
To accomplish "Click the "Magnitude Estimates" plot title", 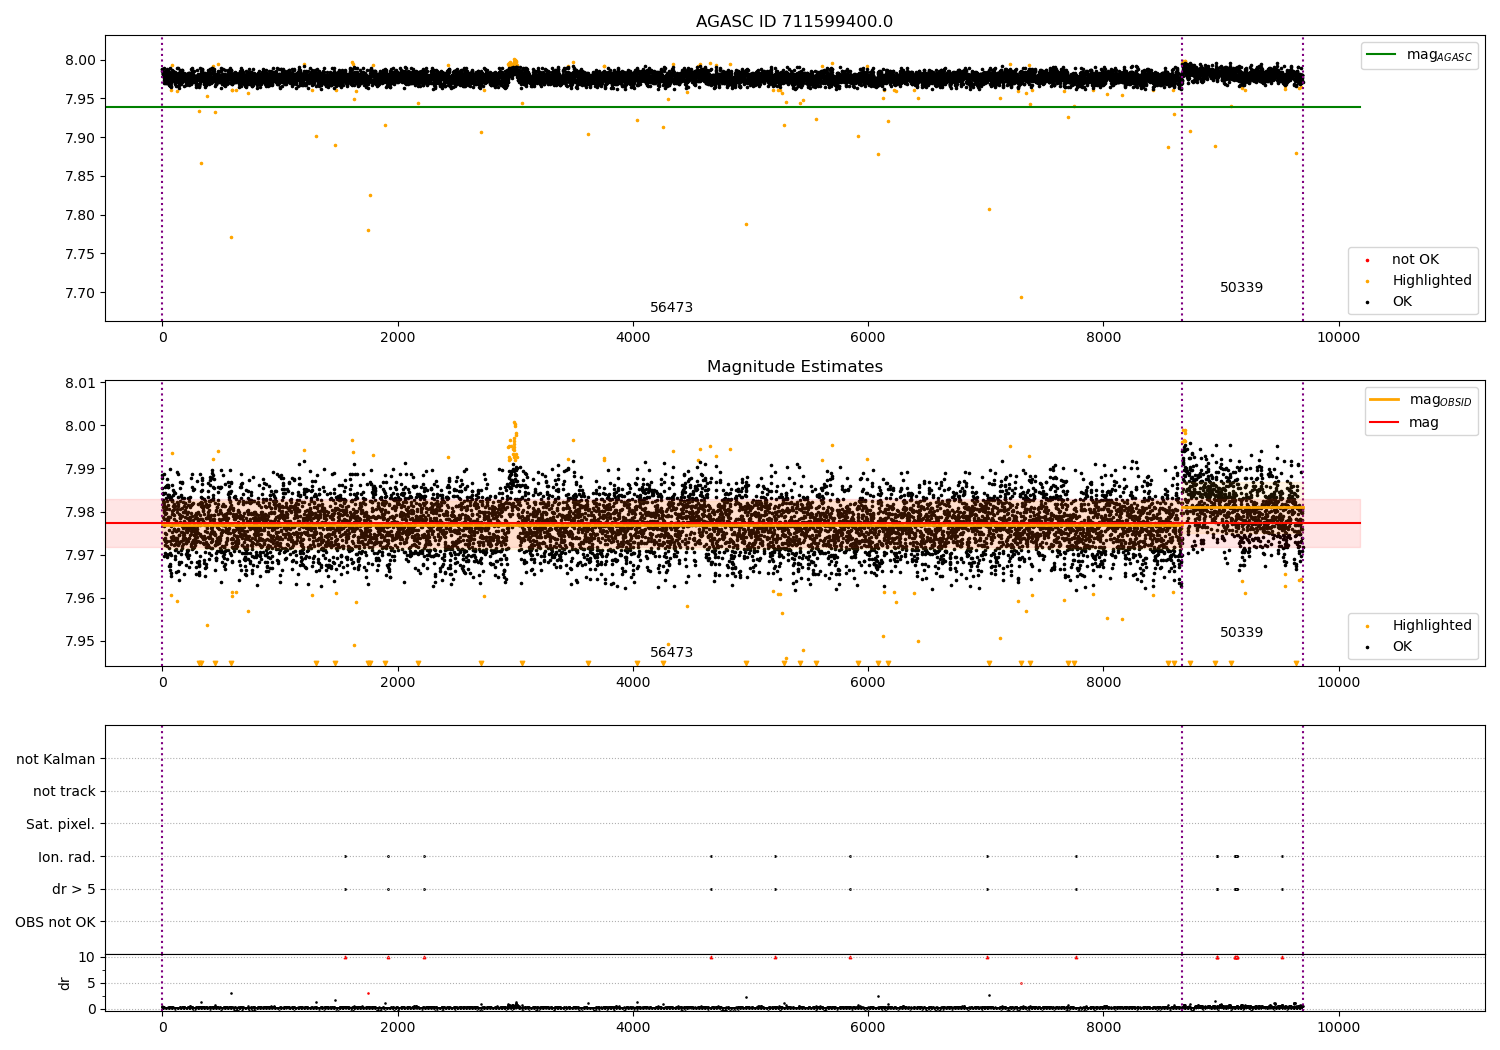I will click(x=795, y=367).
